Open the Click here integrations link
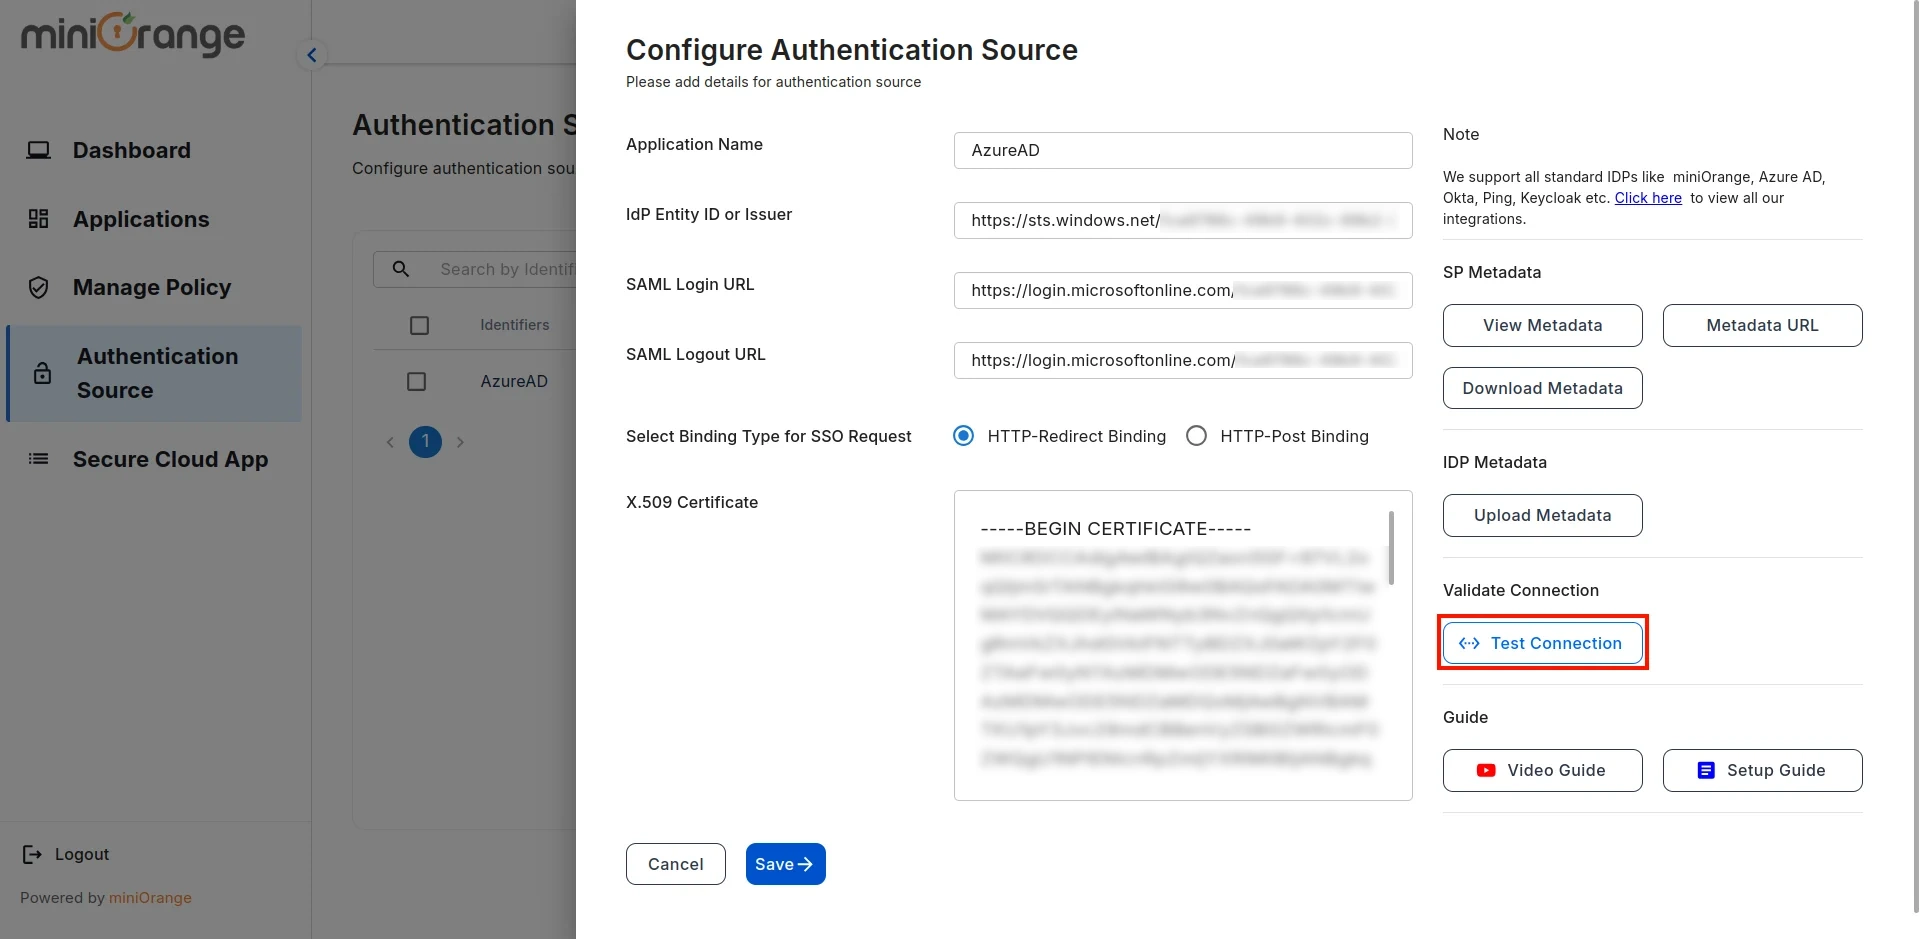The width and height of the screenshot is (1920, 939). coord(1647,198)
